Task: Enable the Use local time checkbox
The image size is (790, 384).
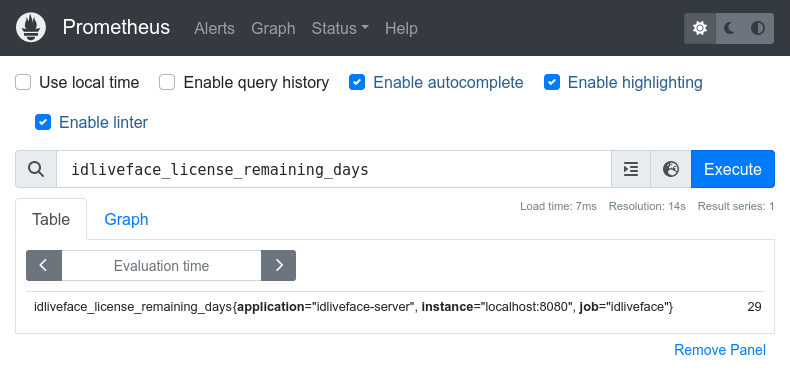Action: (x=23, y=82)
